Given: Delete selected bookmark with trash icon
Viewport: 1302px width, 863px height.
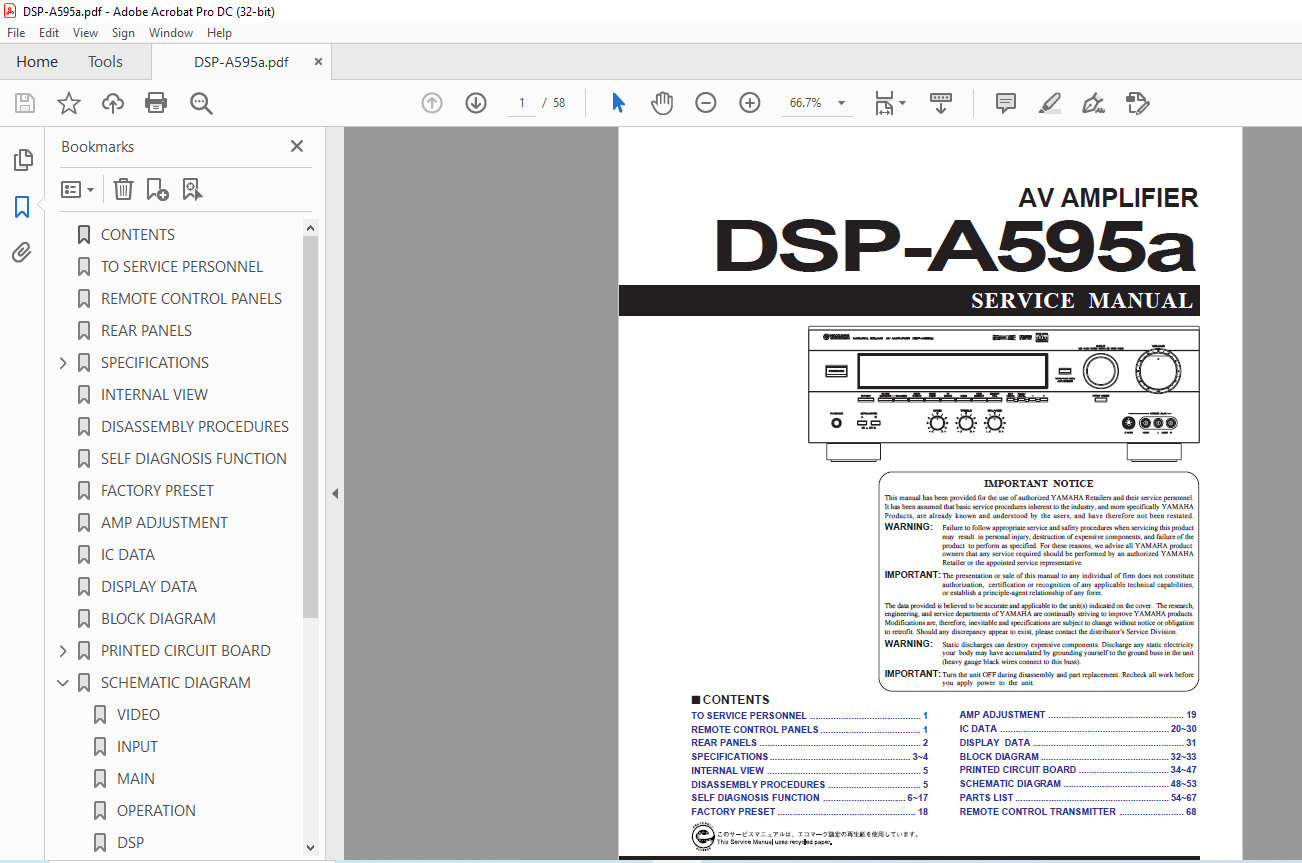Looking at the screenshot, I should click(123, 189).
